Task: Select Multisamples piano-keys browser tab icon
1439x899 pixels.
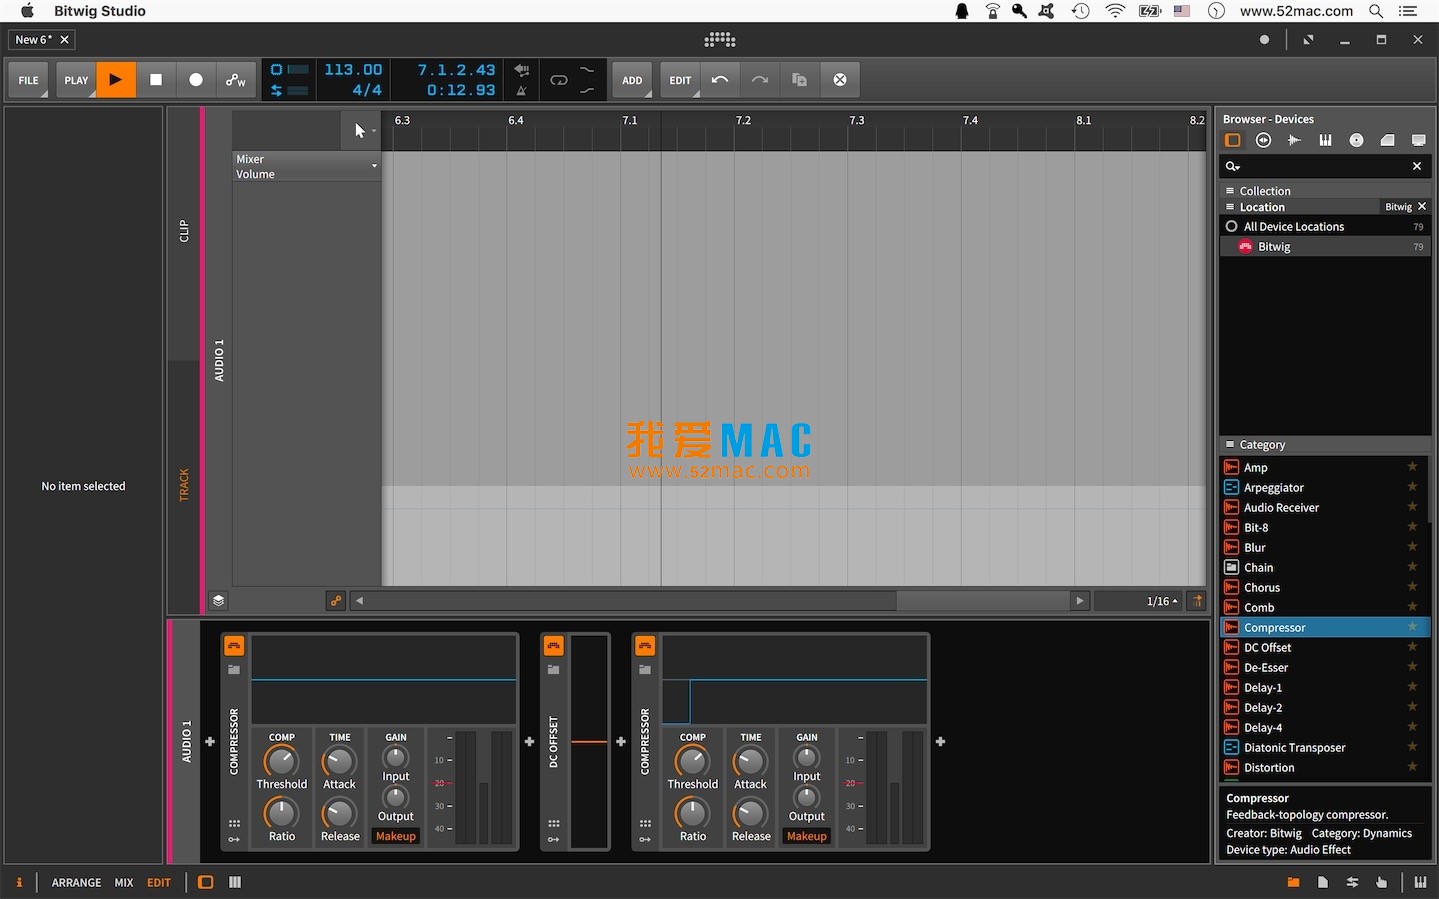Action: 1325,141
